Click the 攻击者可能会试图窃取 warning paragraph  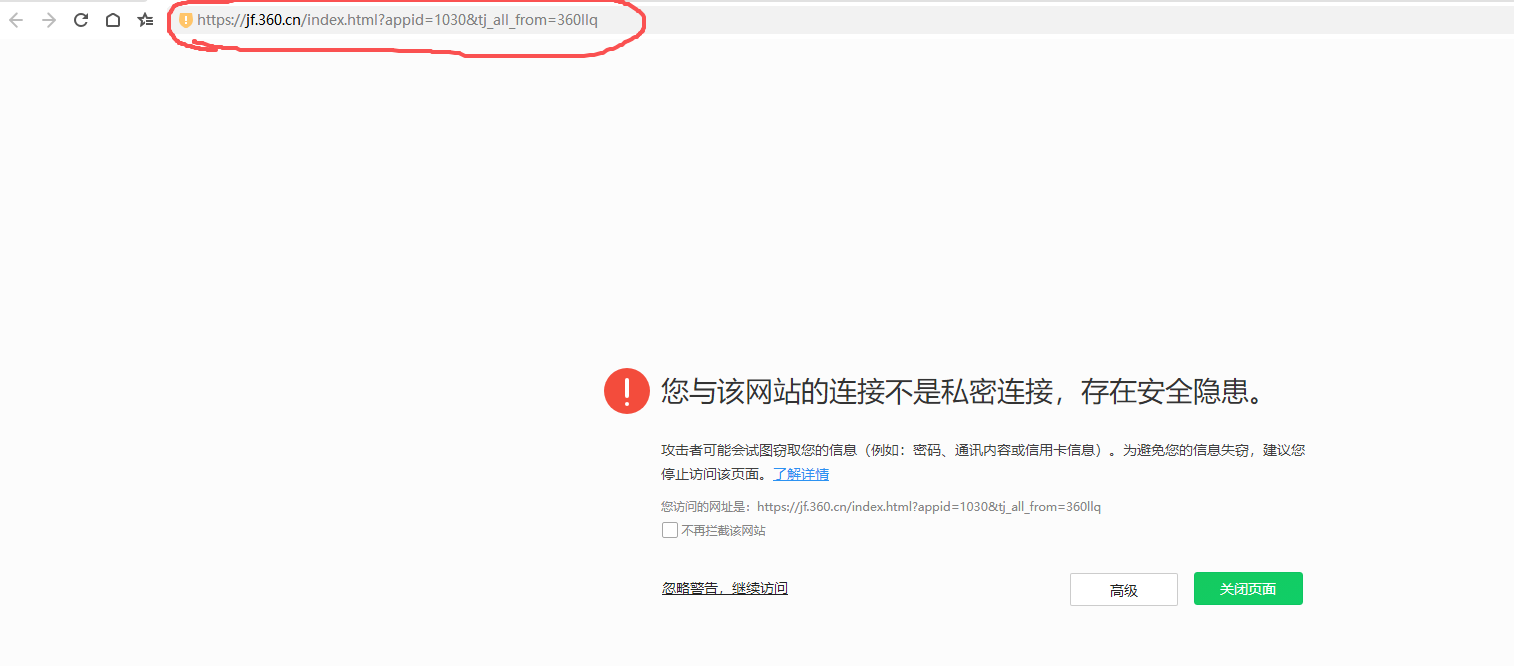pyautogui.click(x=983, y=462)
